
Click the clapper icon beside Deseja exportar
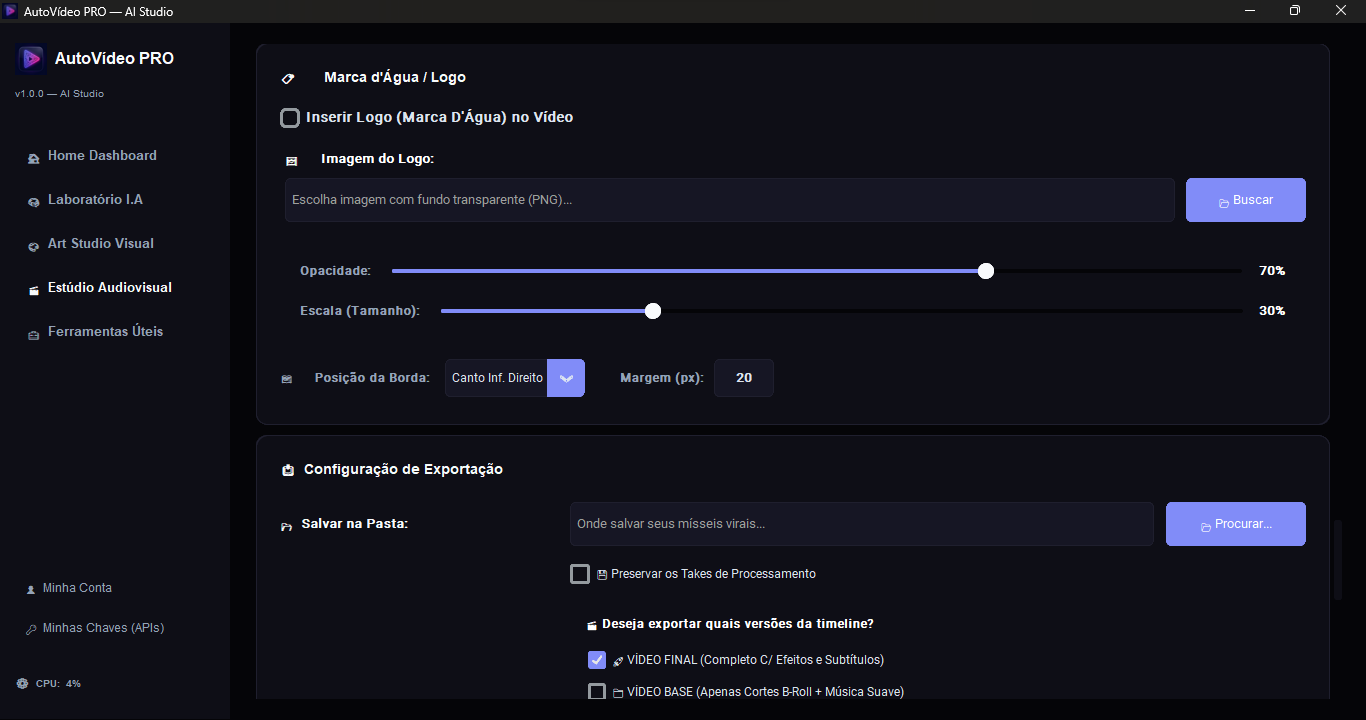point(592,625)
